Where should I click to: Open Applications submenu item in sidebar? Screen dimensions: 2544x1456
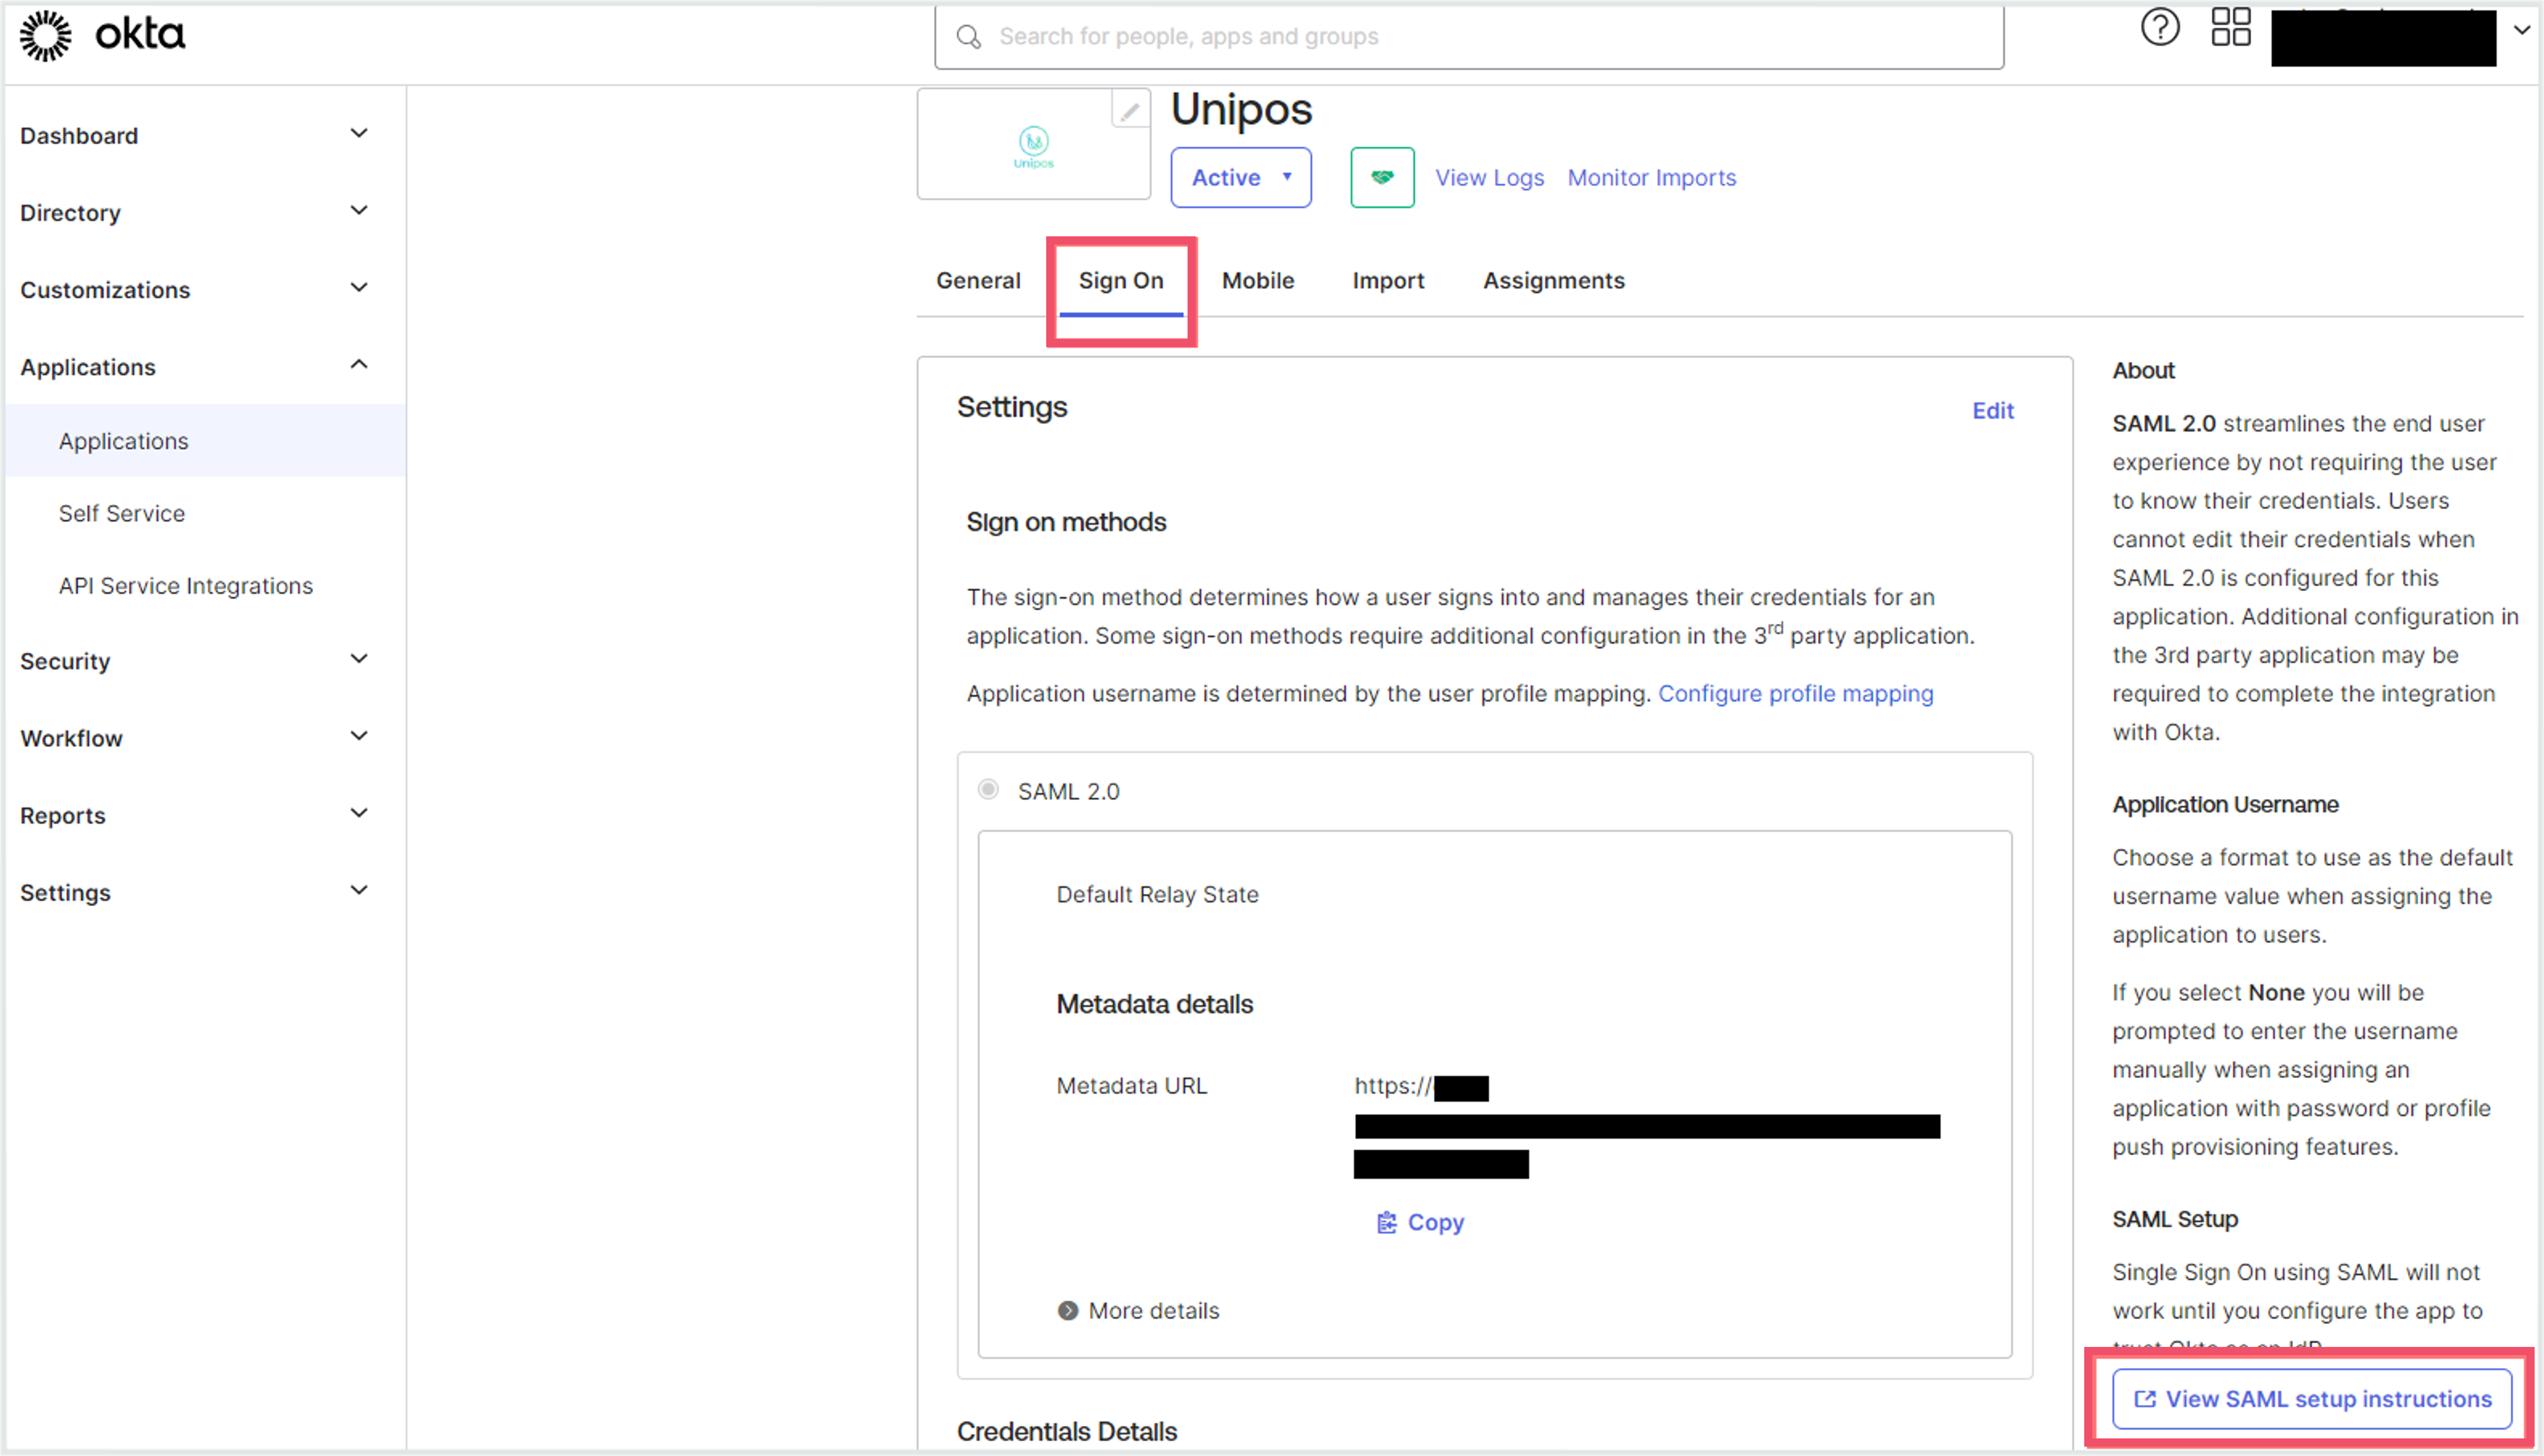(x=206, y=441)
